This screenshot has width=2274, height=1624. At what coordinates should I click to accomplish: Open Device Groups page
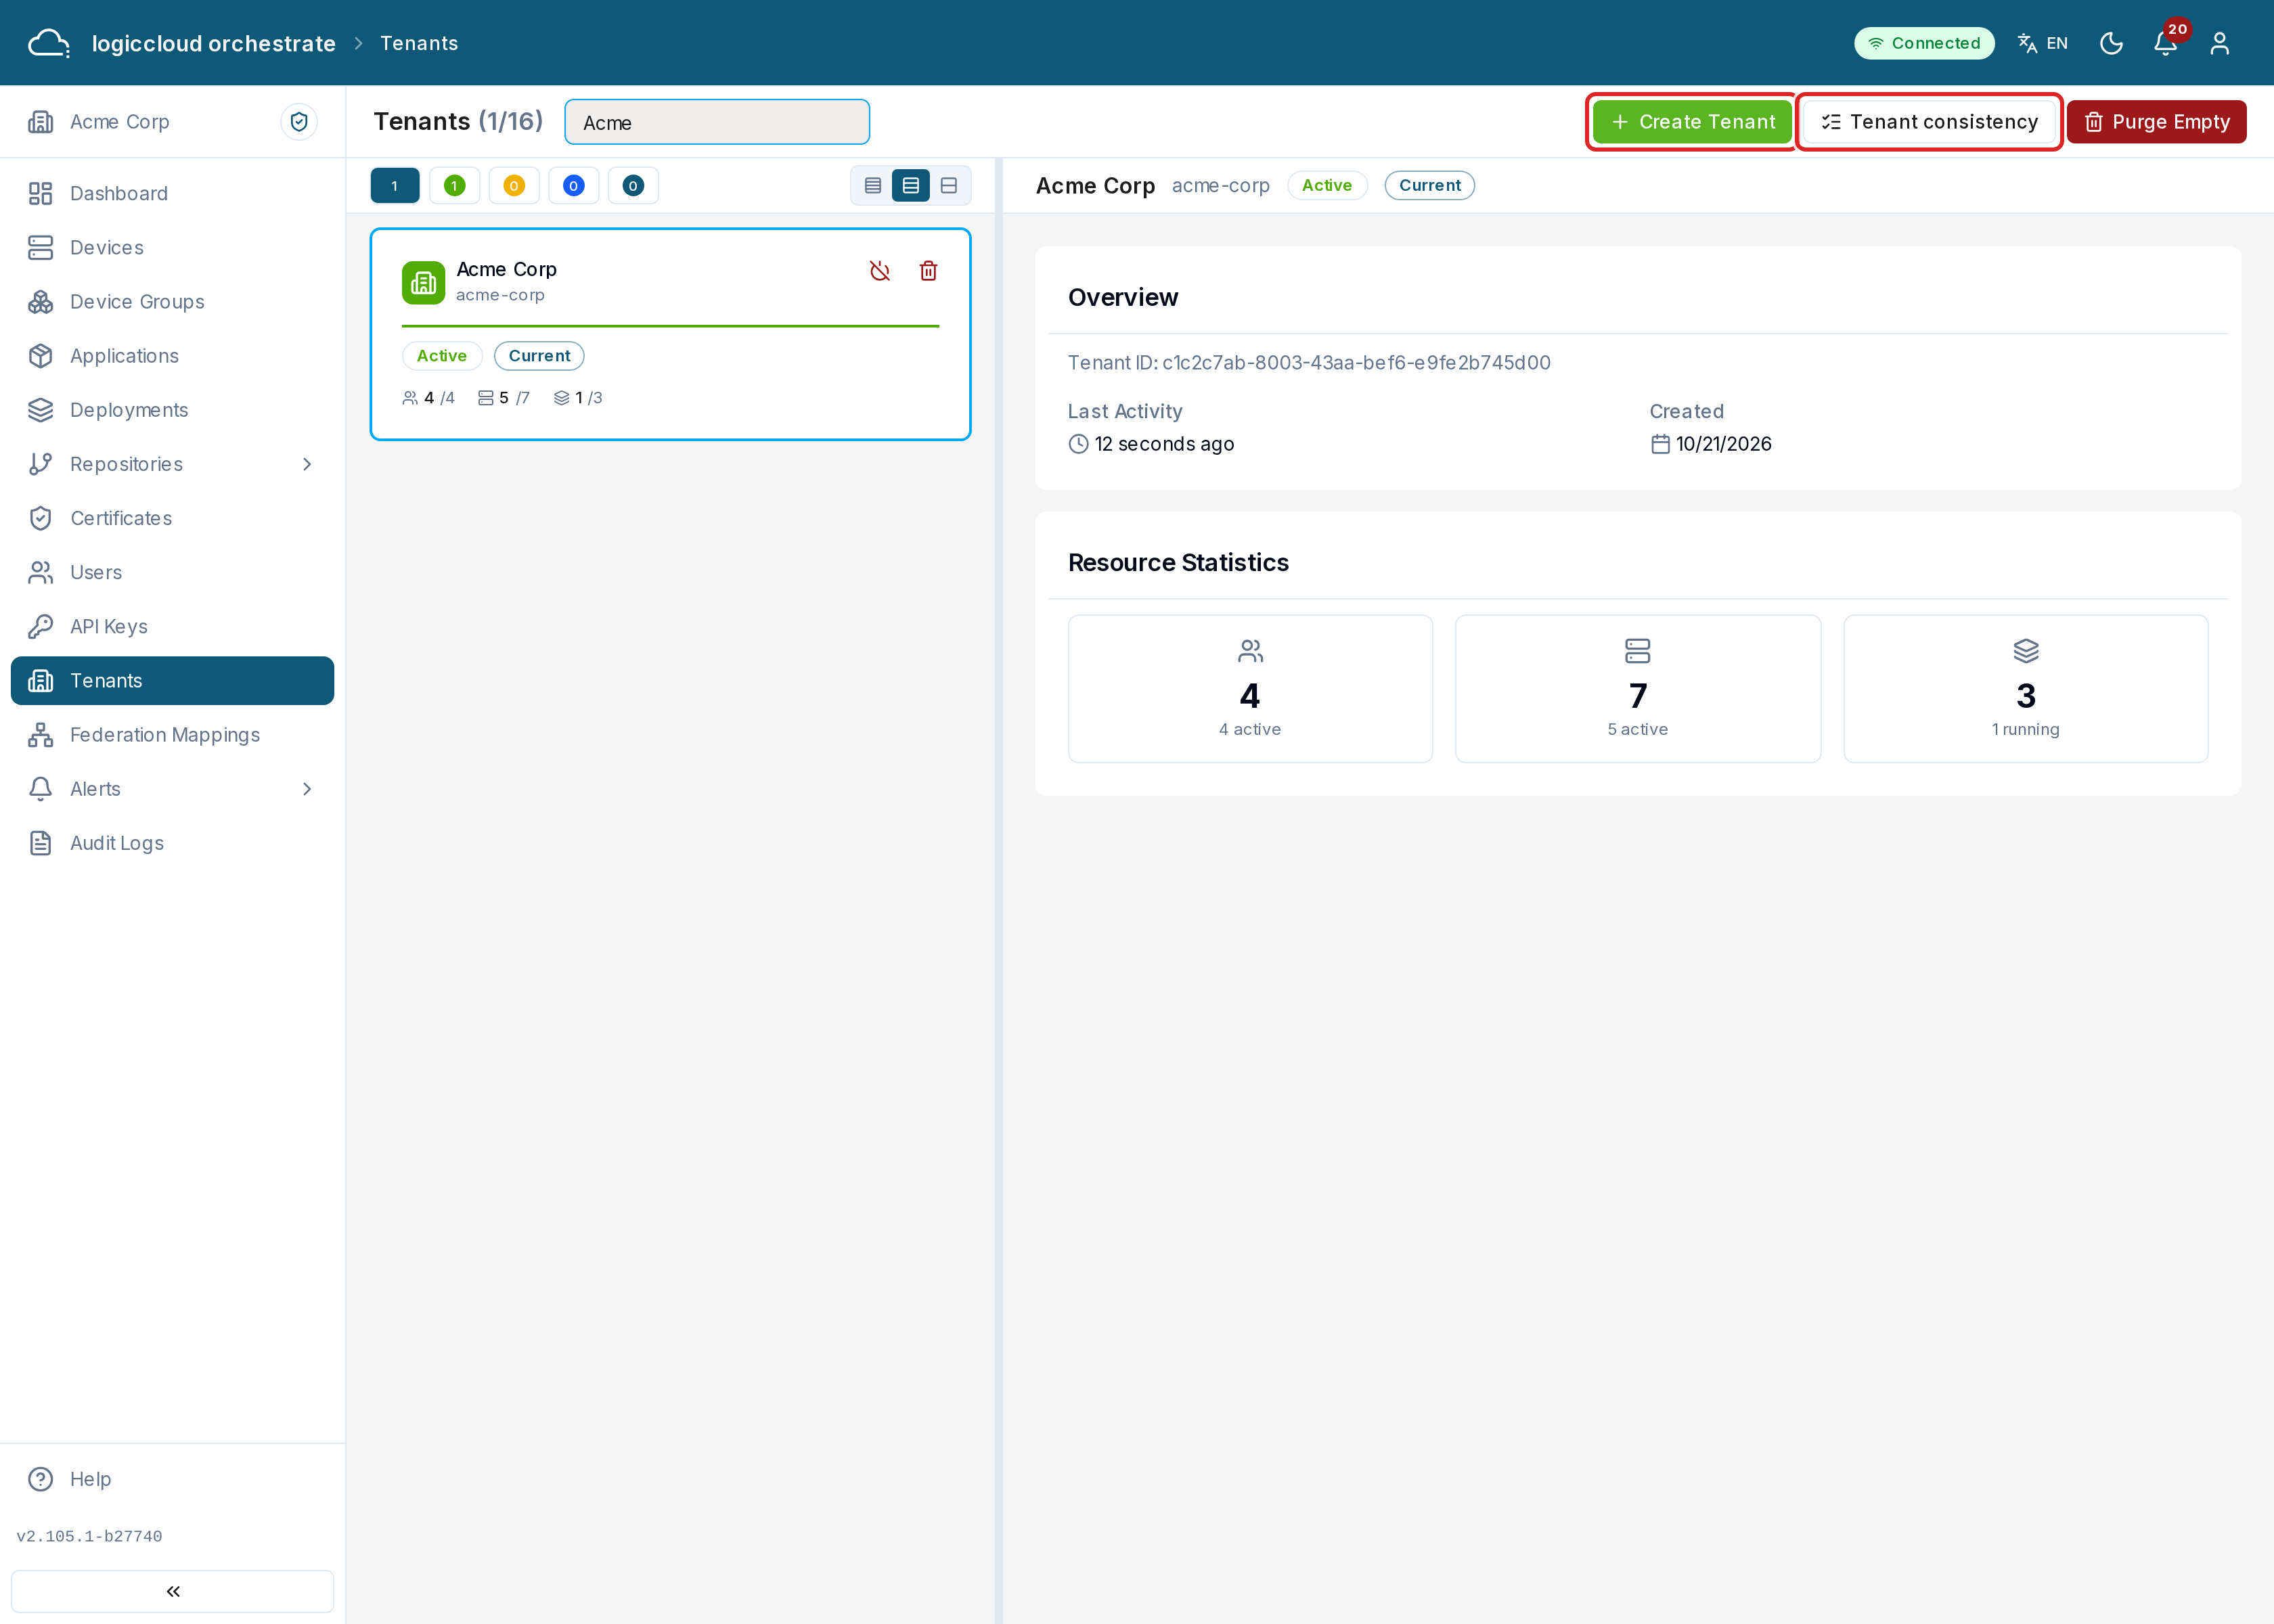(172, 301)
